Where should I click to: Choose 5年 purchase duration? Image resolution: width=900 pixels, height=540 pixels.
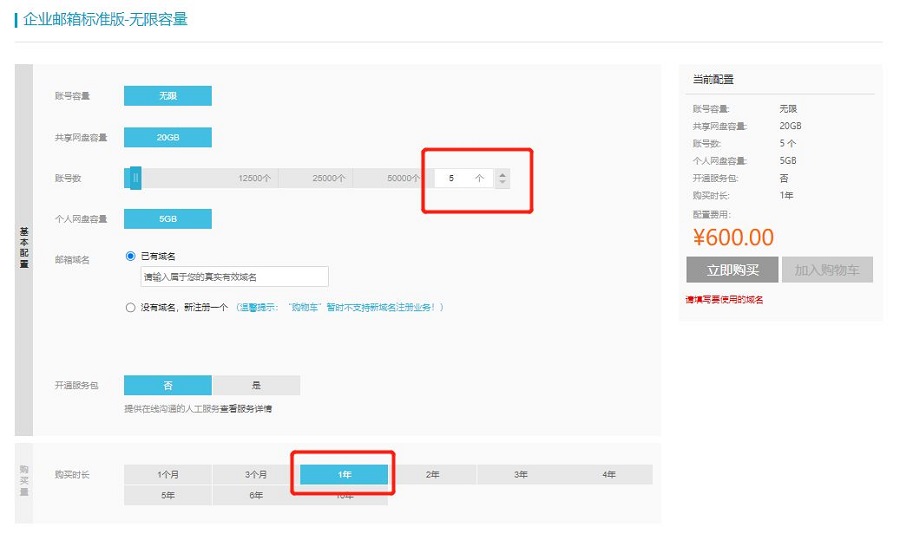click(168, 495)
